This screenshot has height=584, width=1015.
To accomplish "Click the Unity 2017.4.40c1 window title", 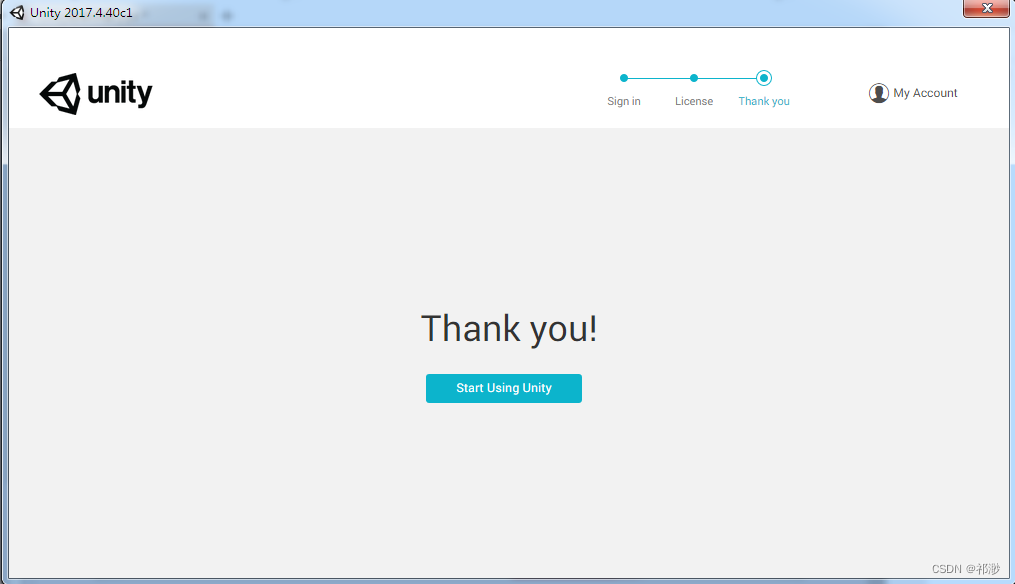I will (81, 13).
